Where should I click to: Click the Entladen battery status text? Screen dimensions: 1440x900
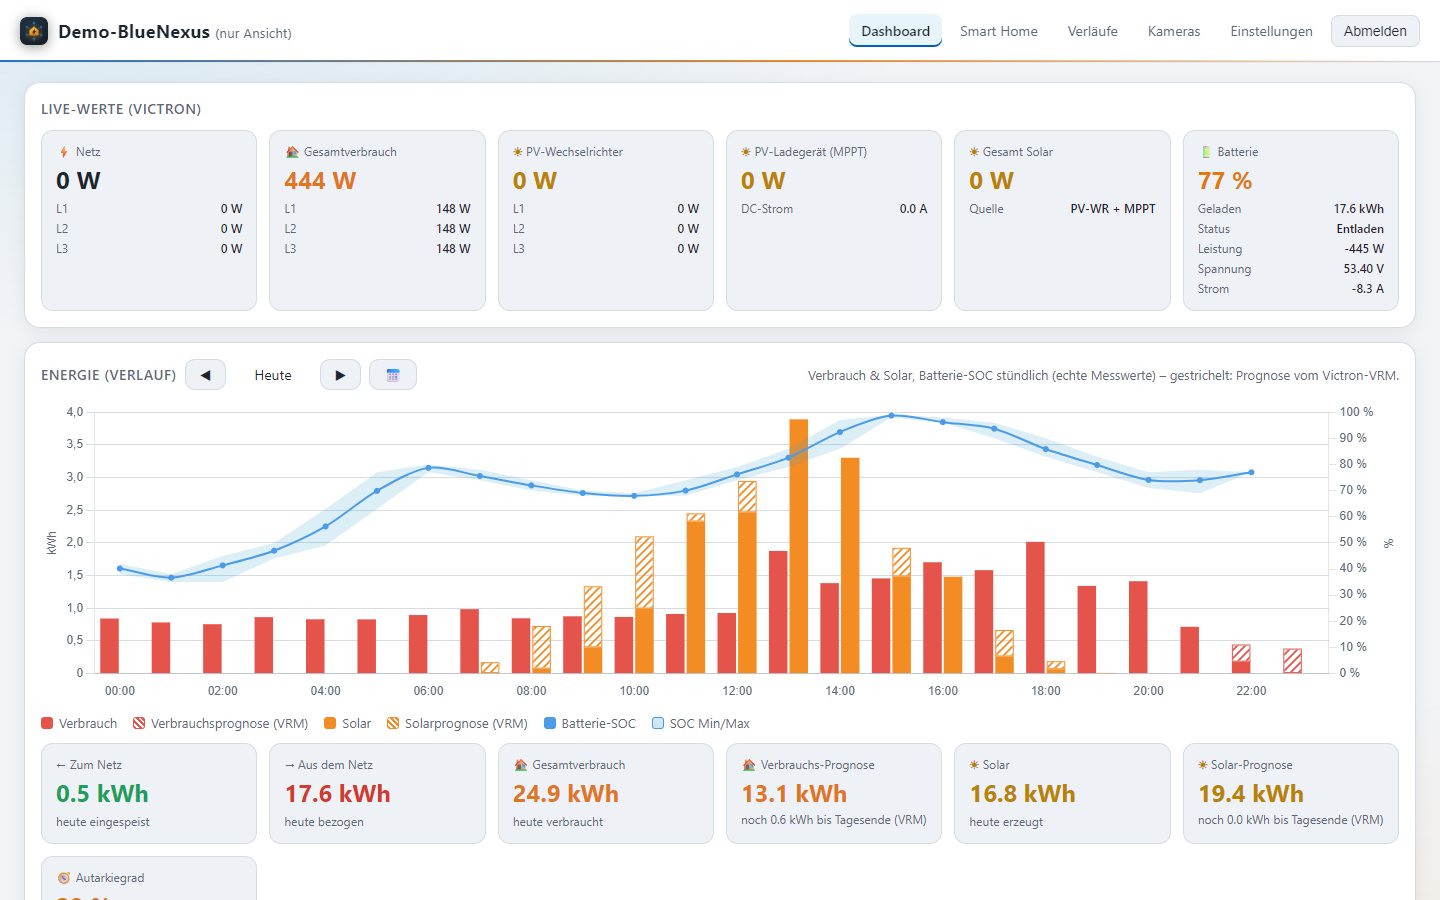tap(1360, 229)
